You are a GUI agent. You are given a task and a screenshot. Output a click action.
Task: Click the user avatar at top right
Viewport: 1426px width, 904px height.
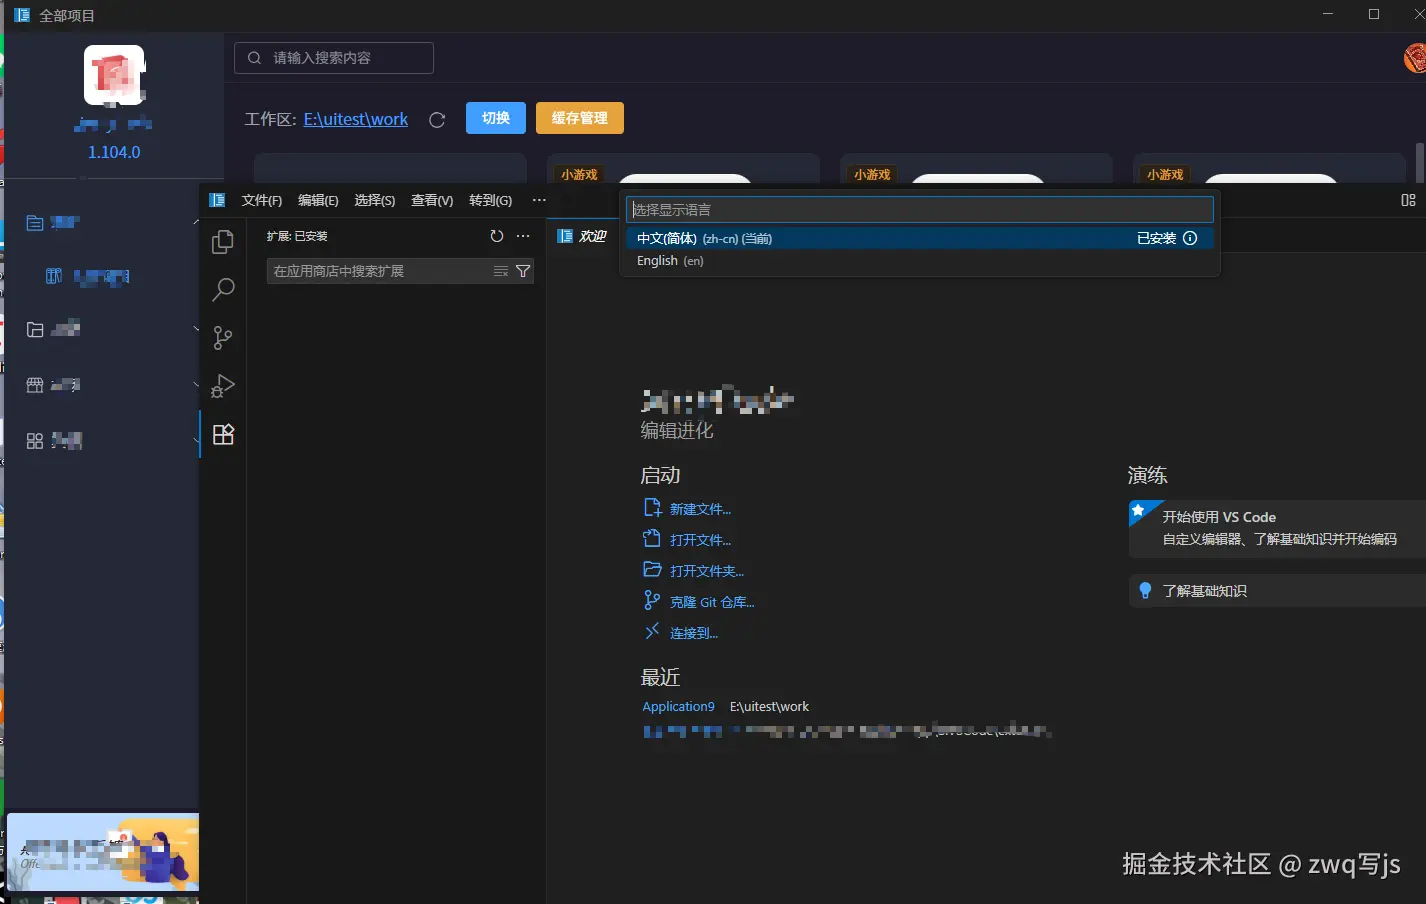pos(1415,59)
